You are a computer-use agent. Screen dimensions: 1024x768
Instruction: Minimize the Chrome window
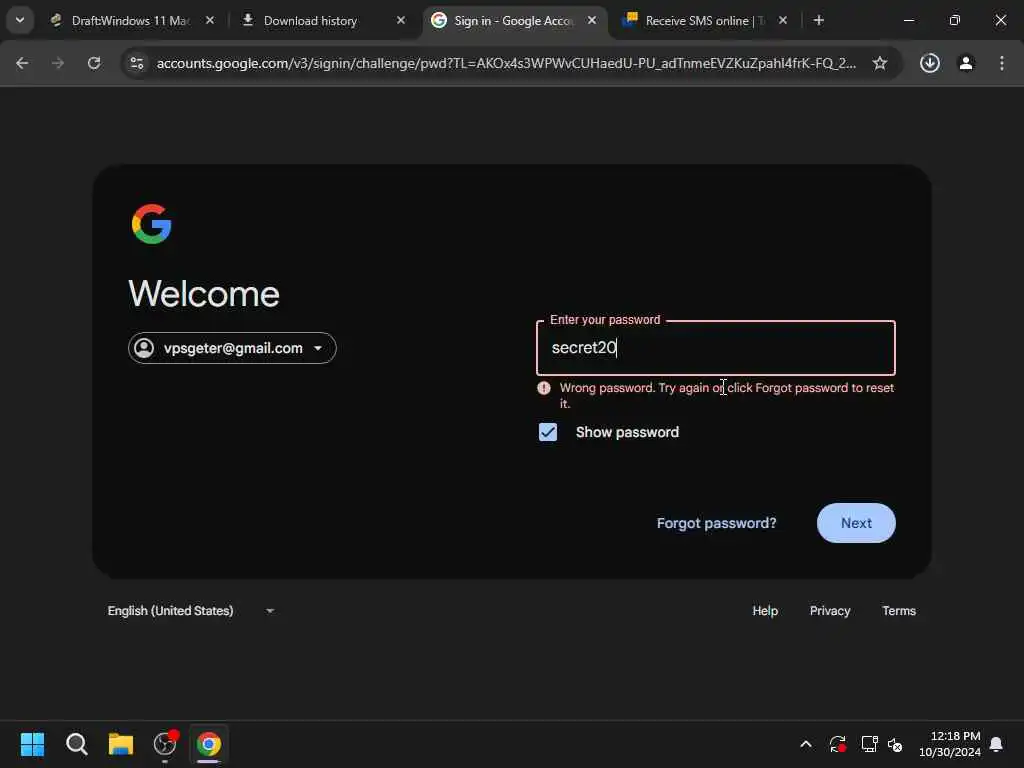tap(908, 20)
